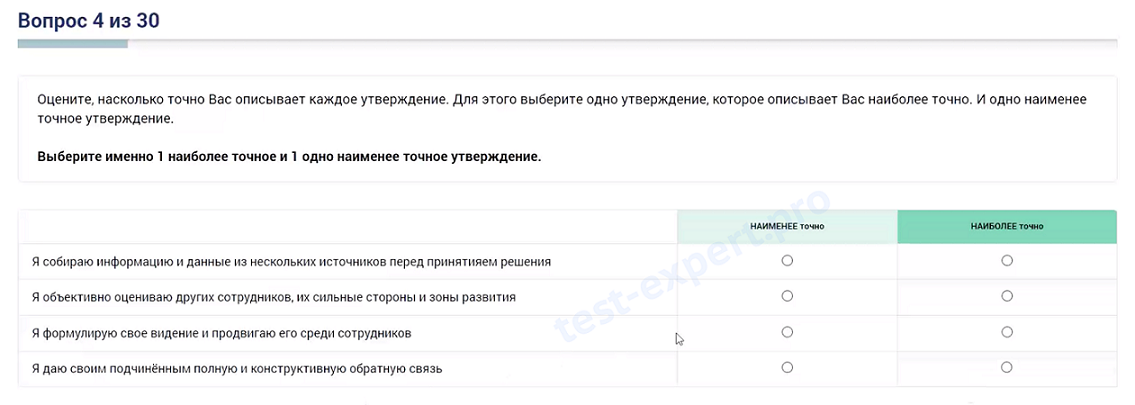This screenshot has height=405, width=1135.
Task: Mark 'Я объективно оцениваю' as НАИБОЛЕЕ точно
Action: (1007, 296)
